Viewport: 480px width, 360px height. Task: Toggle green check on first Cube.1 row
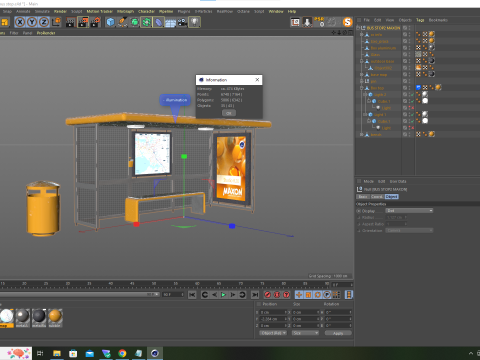[x=412, y=101]
